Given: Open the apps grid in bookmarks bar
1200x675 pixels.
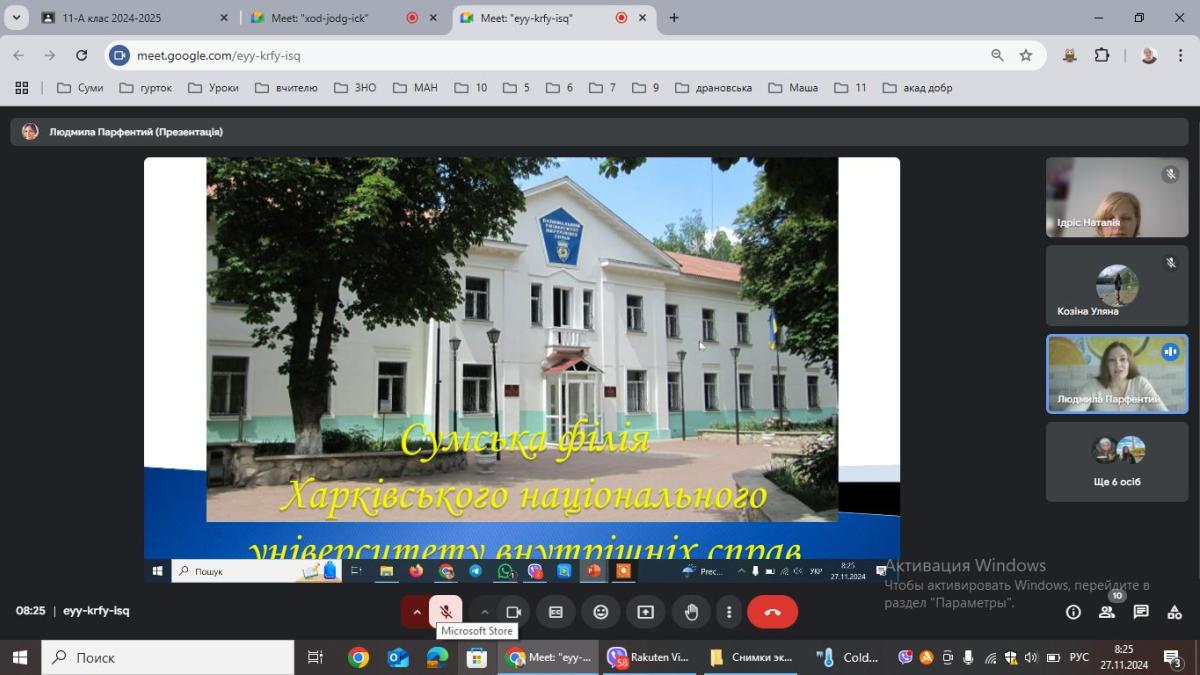Looking at the screenshot, I should pos(22,88).
